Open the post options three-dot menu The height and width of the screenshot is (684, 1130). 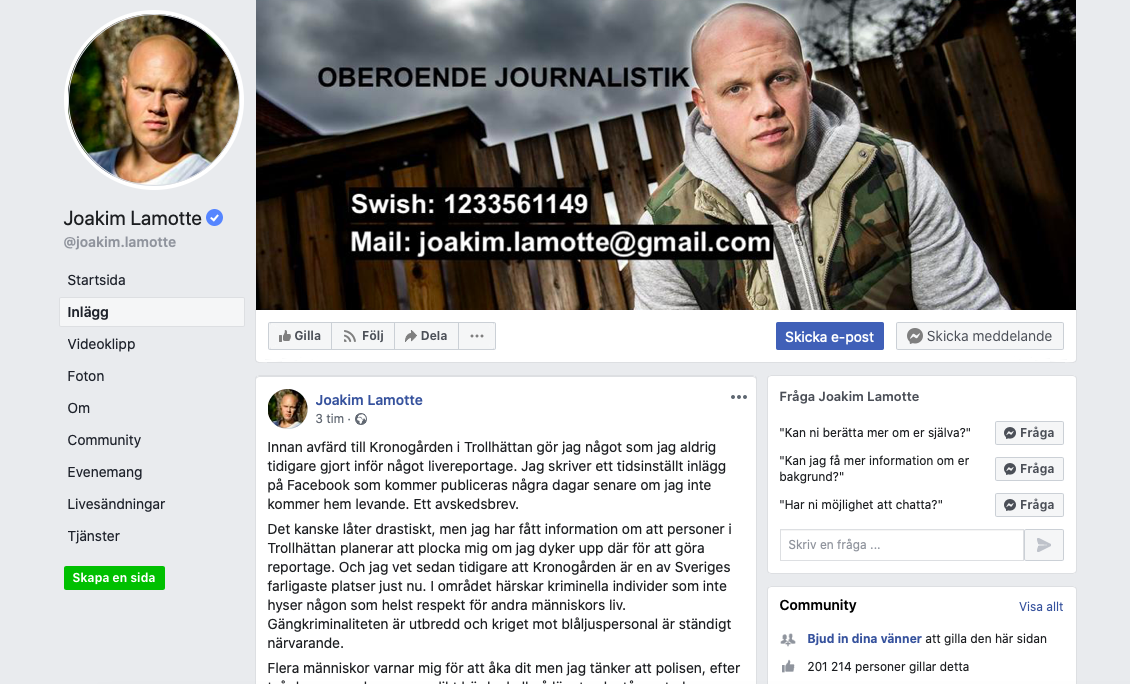click(x=739, y=397)
